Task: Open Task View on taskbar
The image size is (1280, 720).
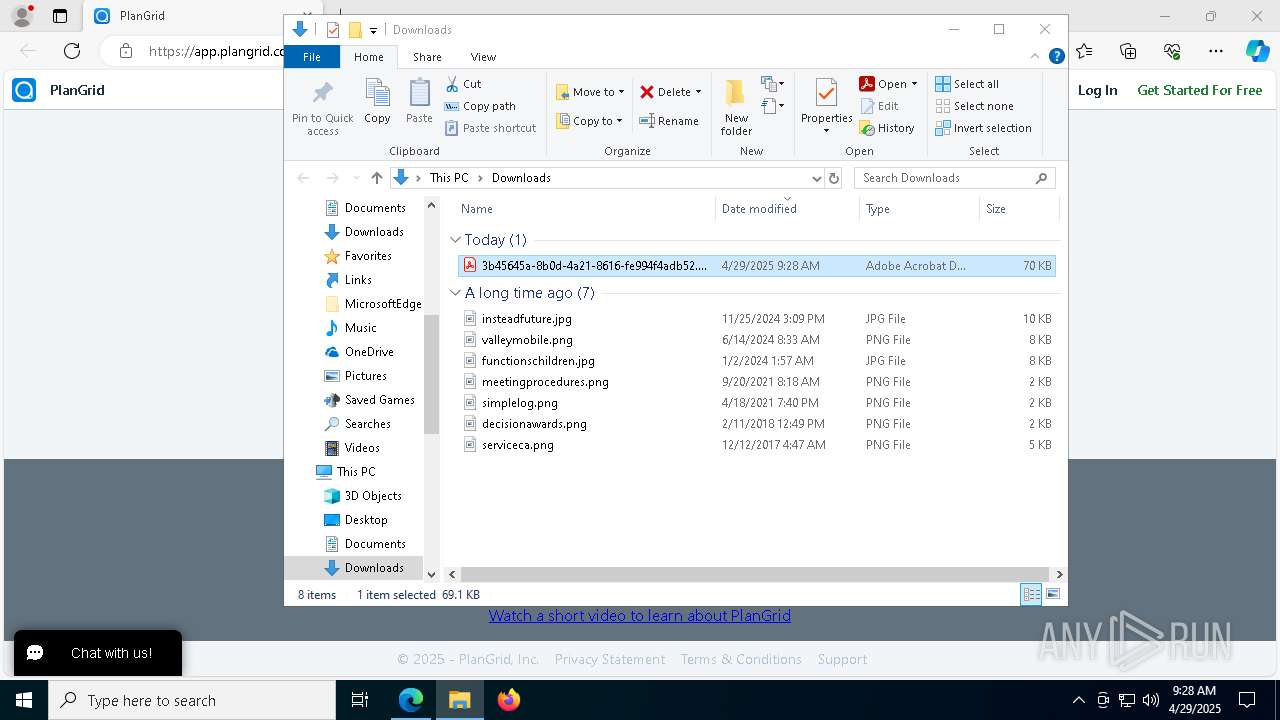Action: (x=360, y=700)
